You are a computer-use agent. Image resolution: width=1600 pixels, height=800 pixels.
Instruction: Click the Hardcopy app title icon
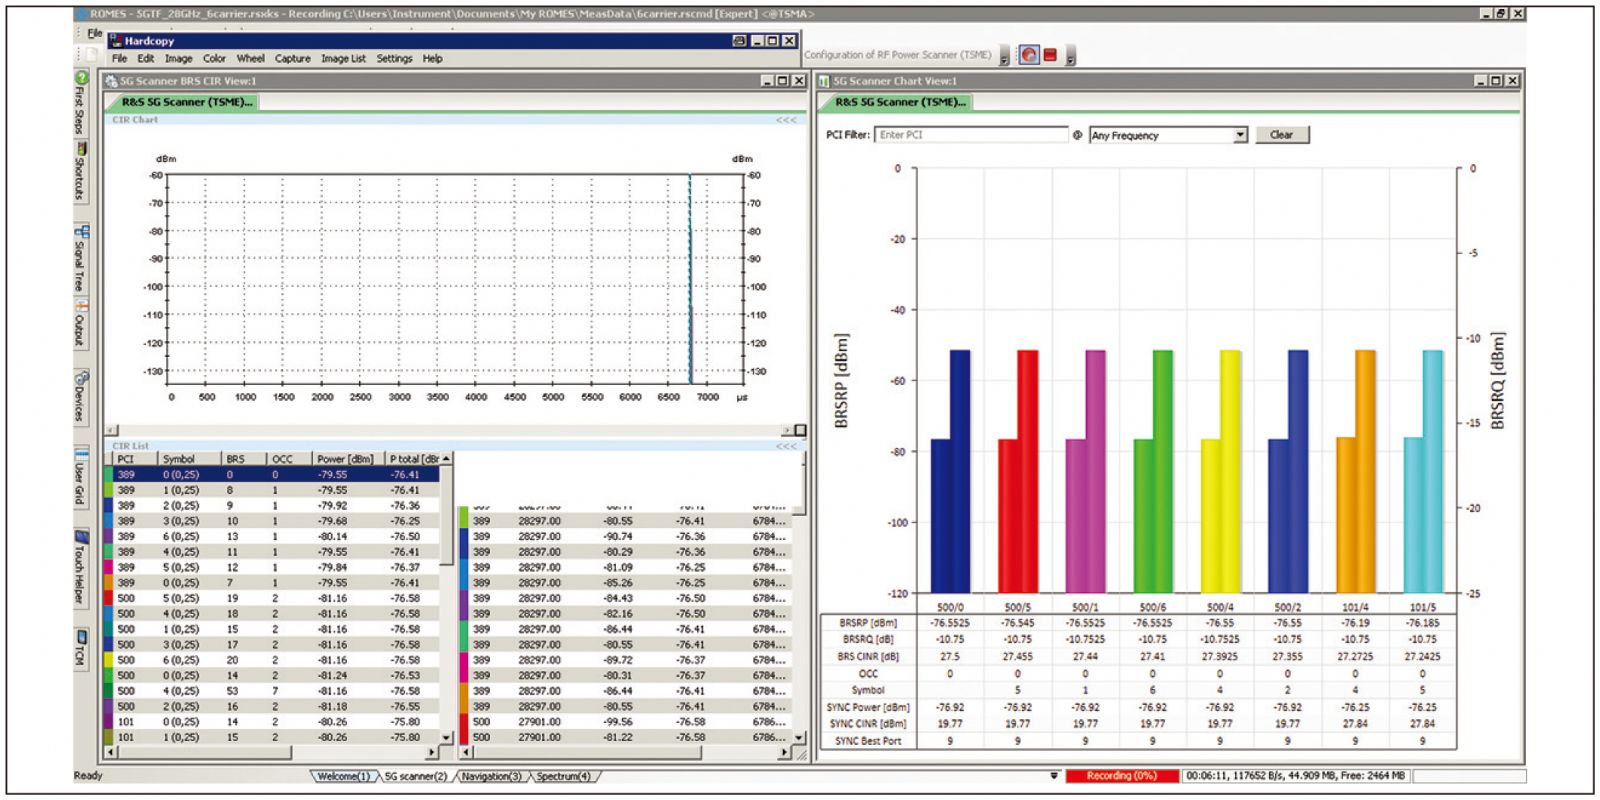115,41
